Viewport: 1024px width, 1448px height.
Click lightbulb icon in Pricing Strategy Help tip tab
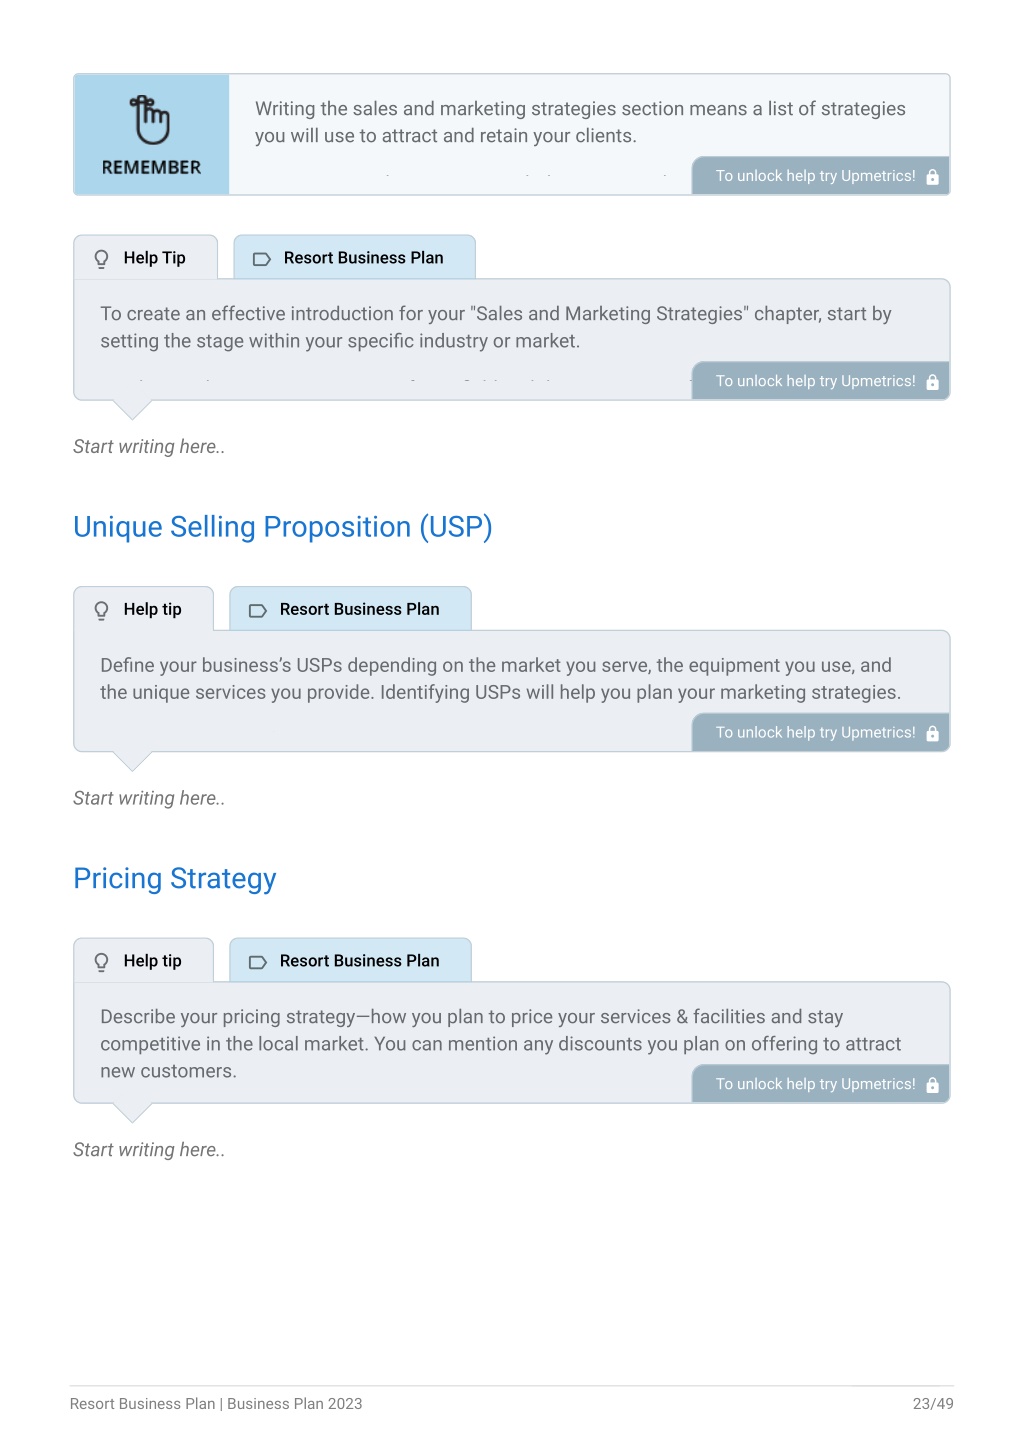click(101, 962)
